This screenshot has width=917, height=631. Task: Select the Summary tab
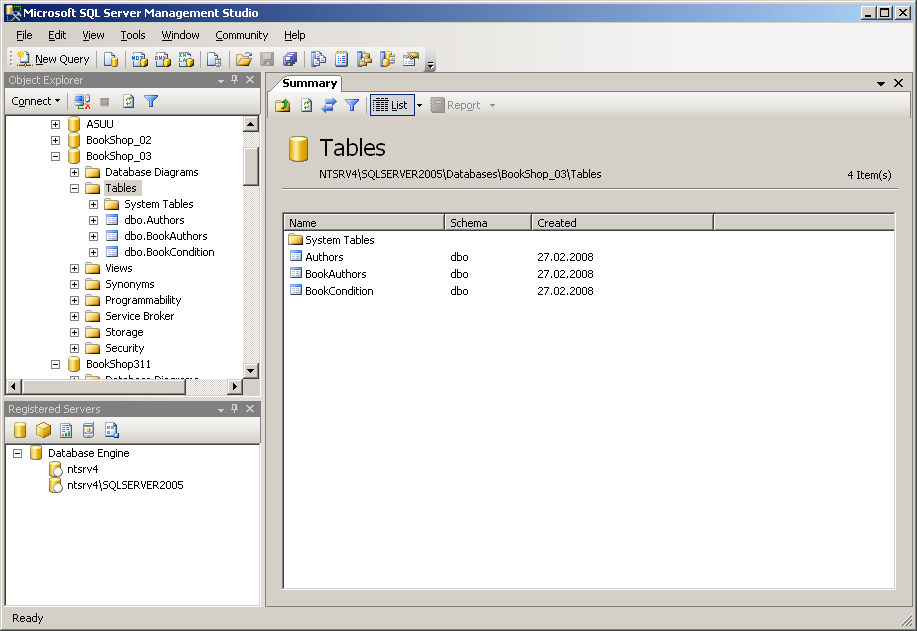[x=309, y=83]
